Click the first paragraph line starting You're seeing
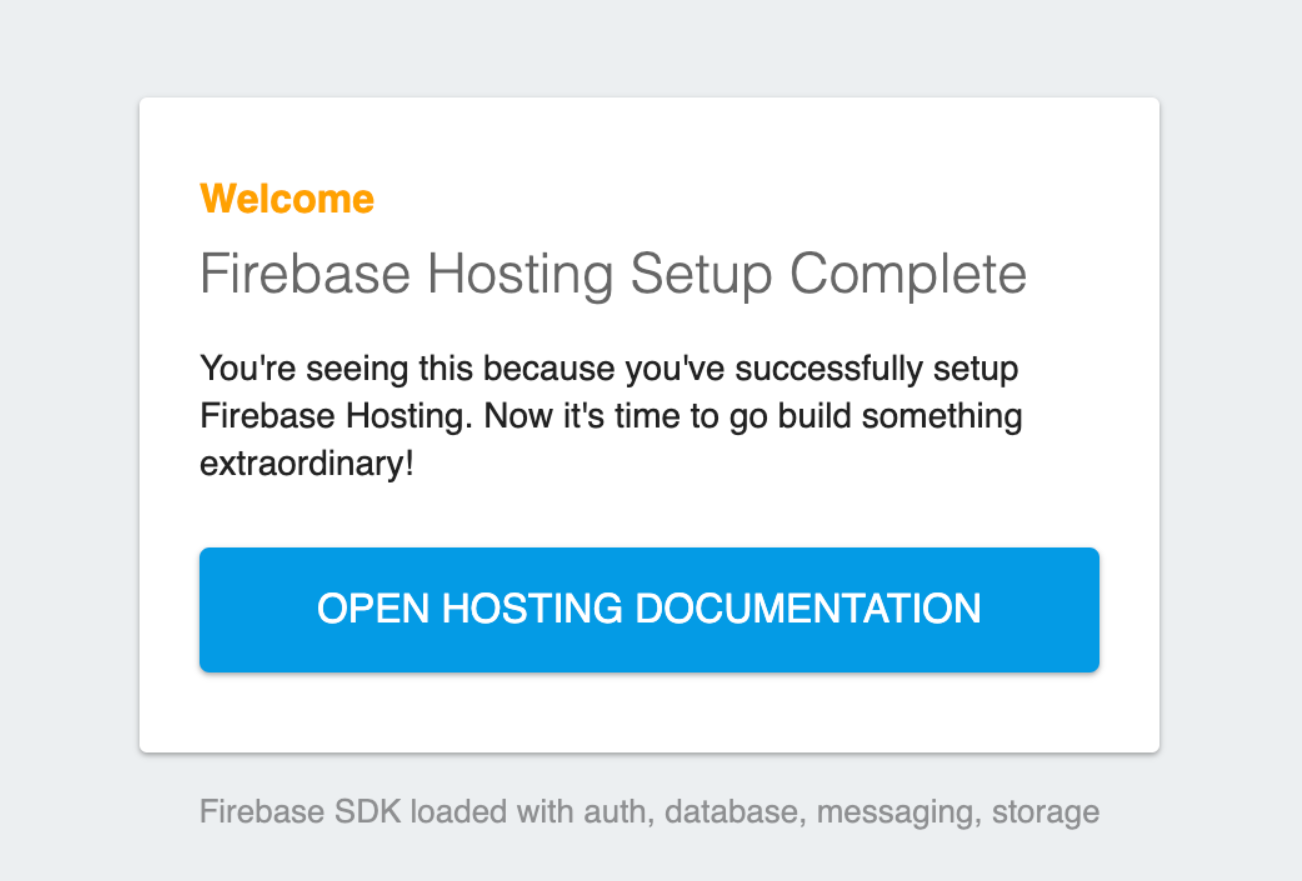 click(609, 368)
